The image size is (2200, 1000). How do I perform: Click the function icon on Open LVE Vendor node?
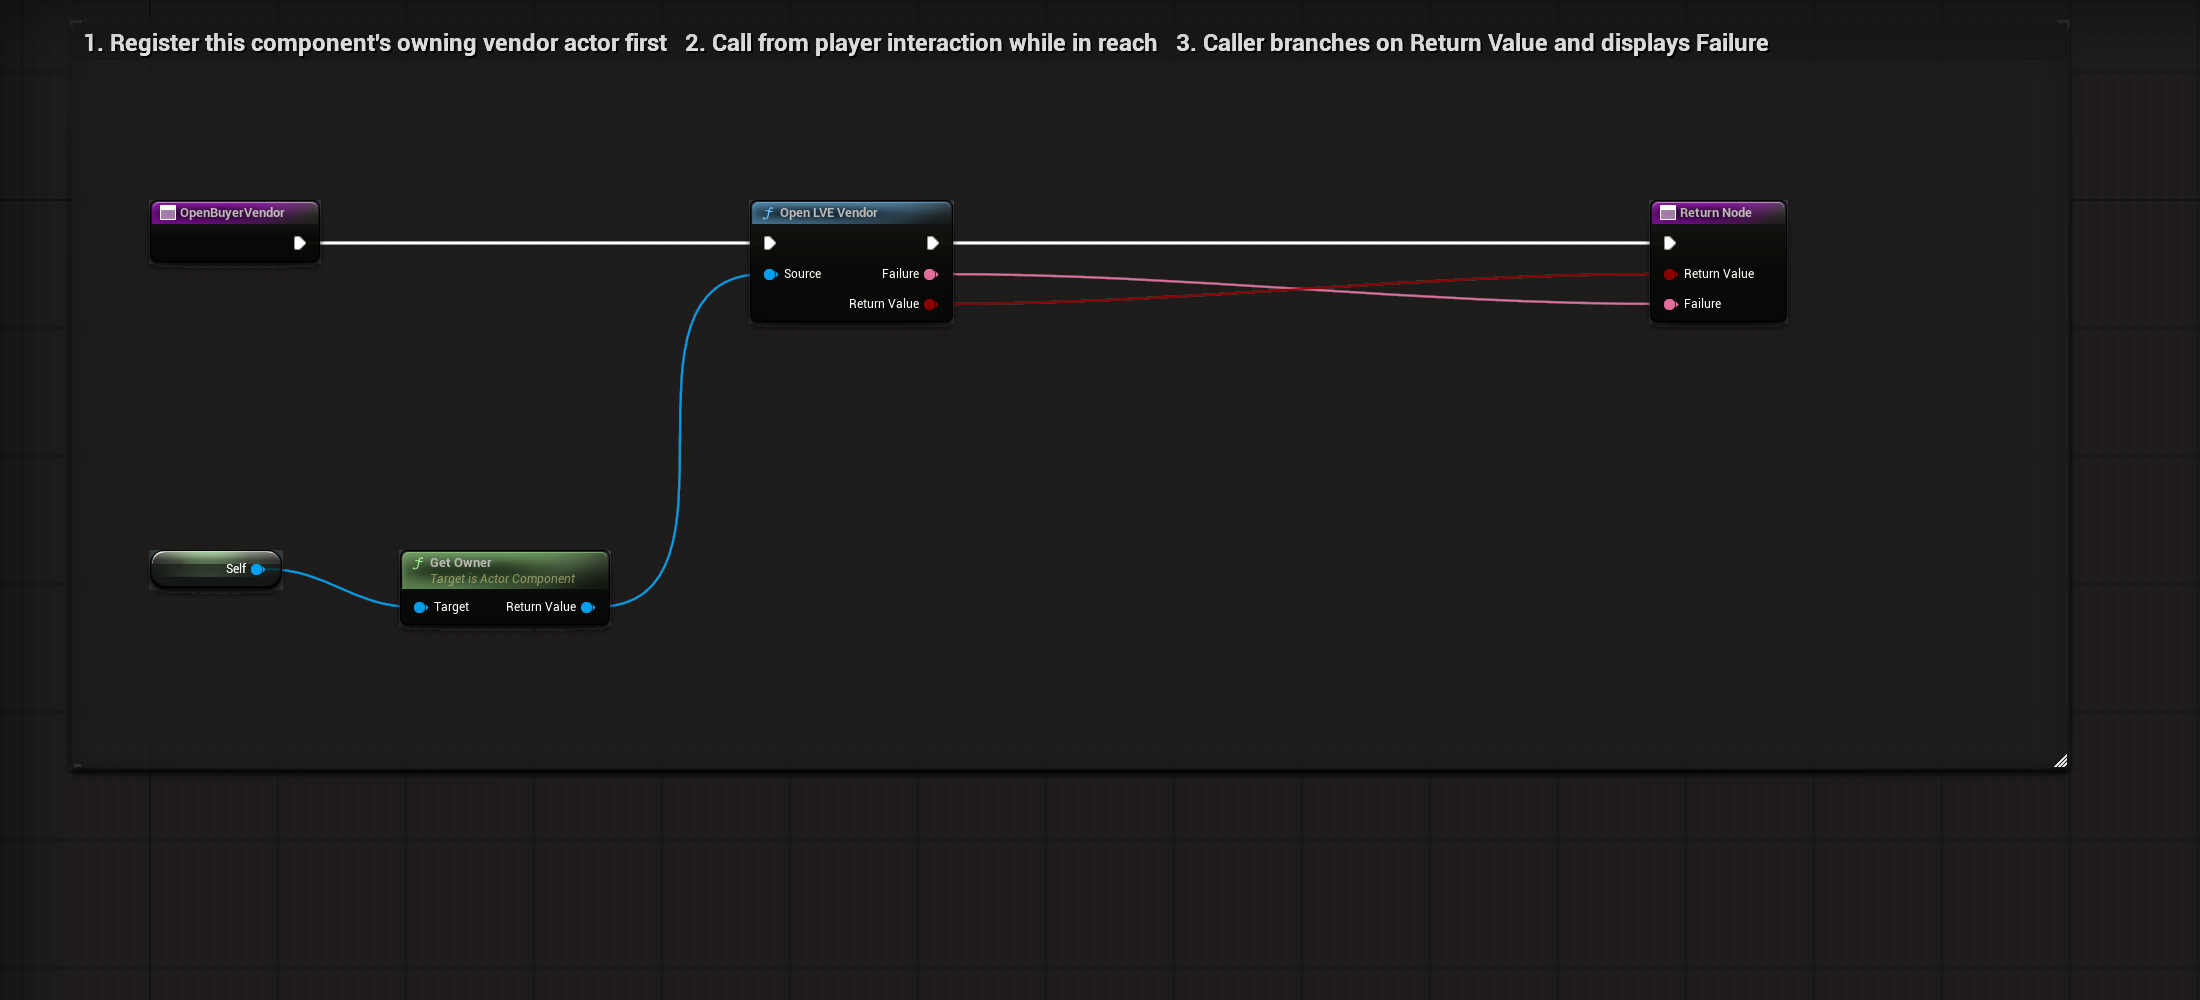tap(768, 213)
